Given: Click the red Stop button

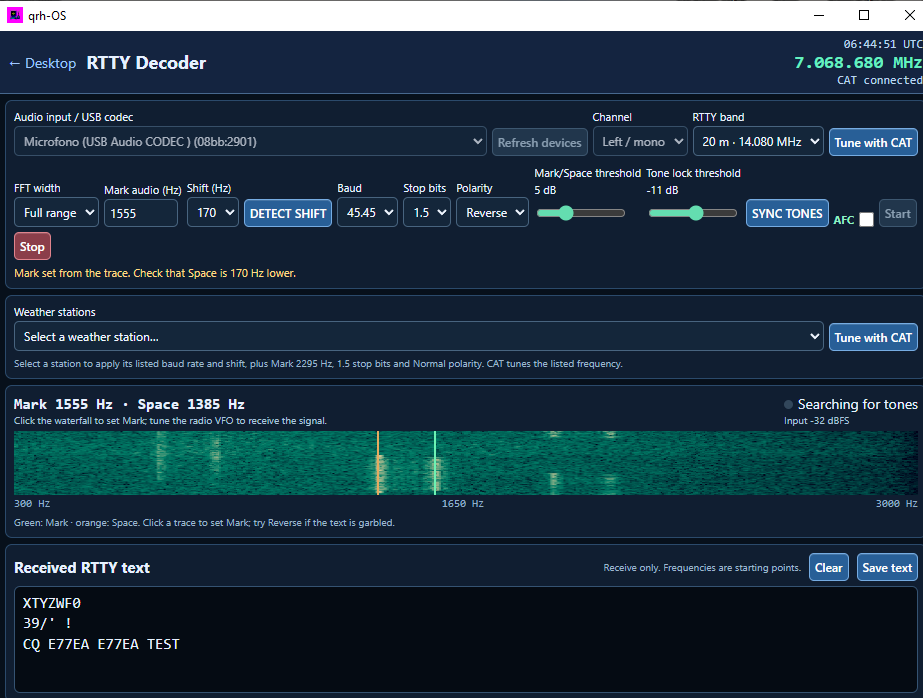Looking at the screenshot, I should click(32, 246).
